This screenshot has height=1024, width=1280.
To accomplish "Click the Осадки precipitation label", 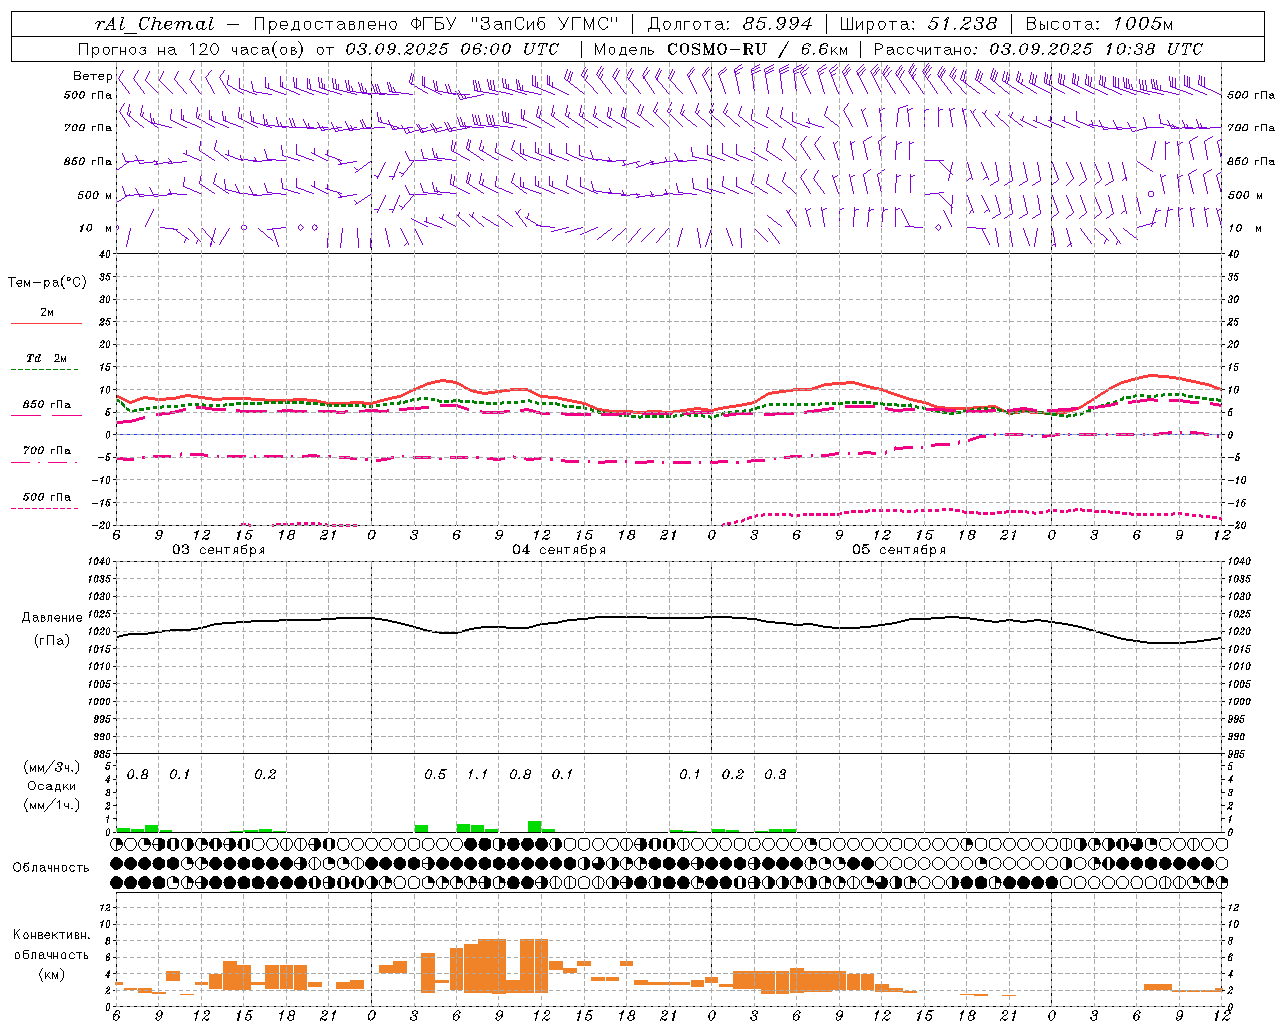I will click(52, 786).
